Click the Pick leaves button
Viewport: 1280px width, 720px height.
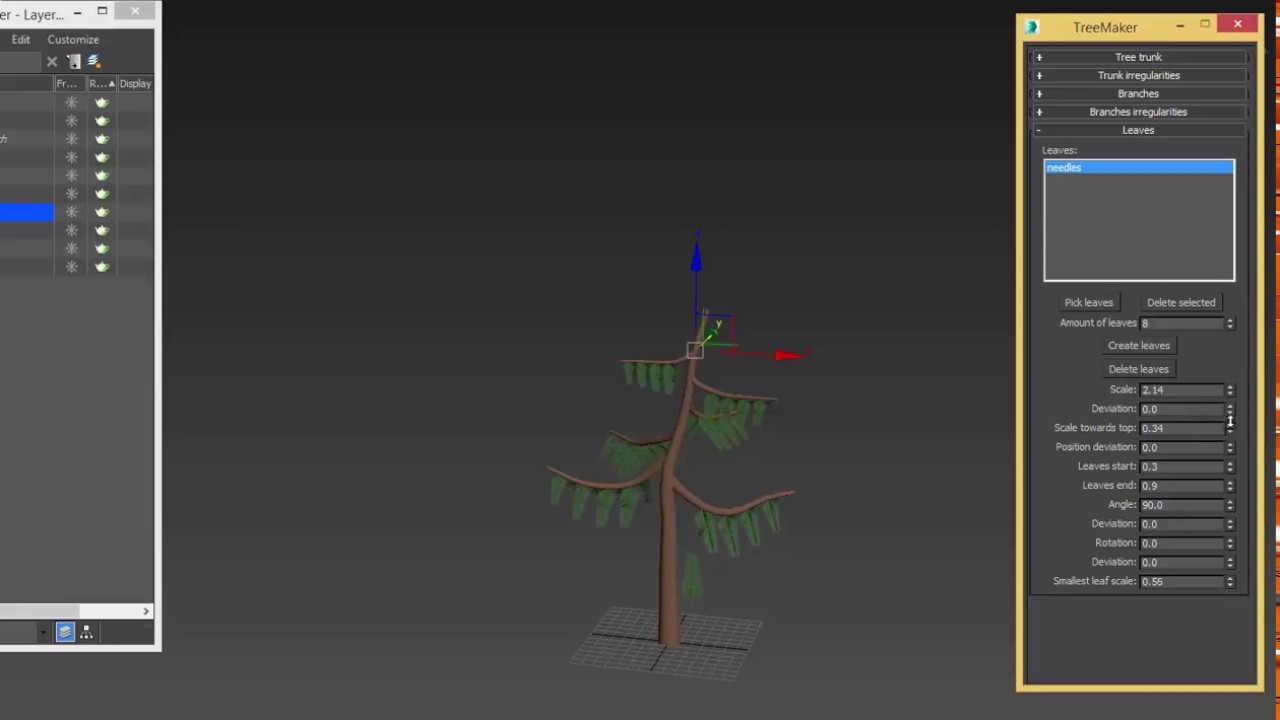(x=1088, y=302)
